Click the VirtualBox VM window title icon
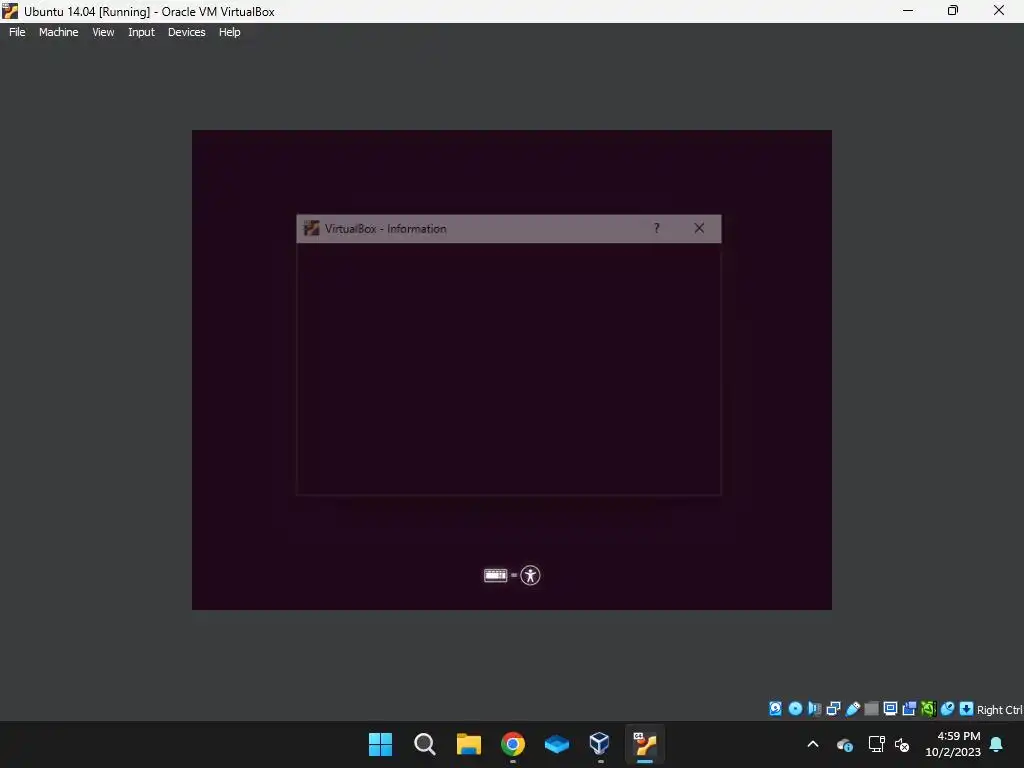The width and height of the screenshot is (1024, 768). (10, 11)
